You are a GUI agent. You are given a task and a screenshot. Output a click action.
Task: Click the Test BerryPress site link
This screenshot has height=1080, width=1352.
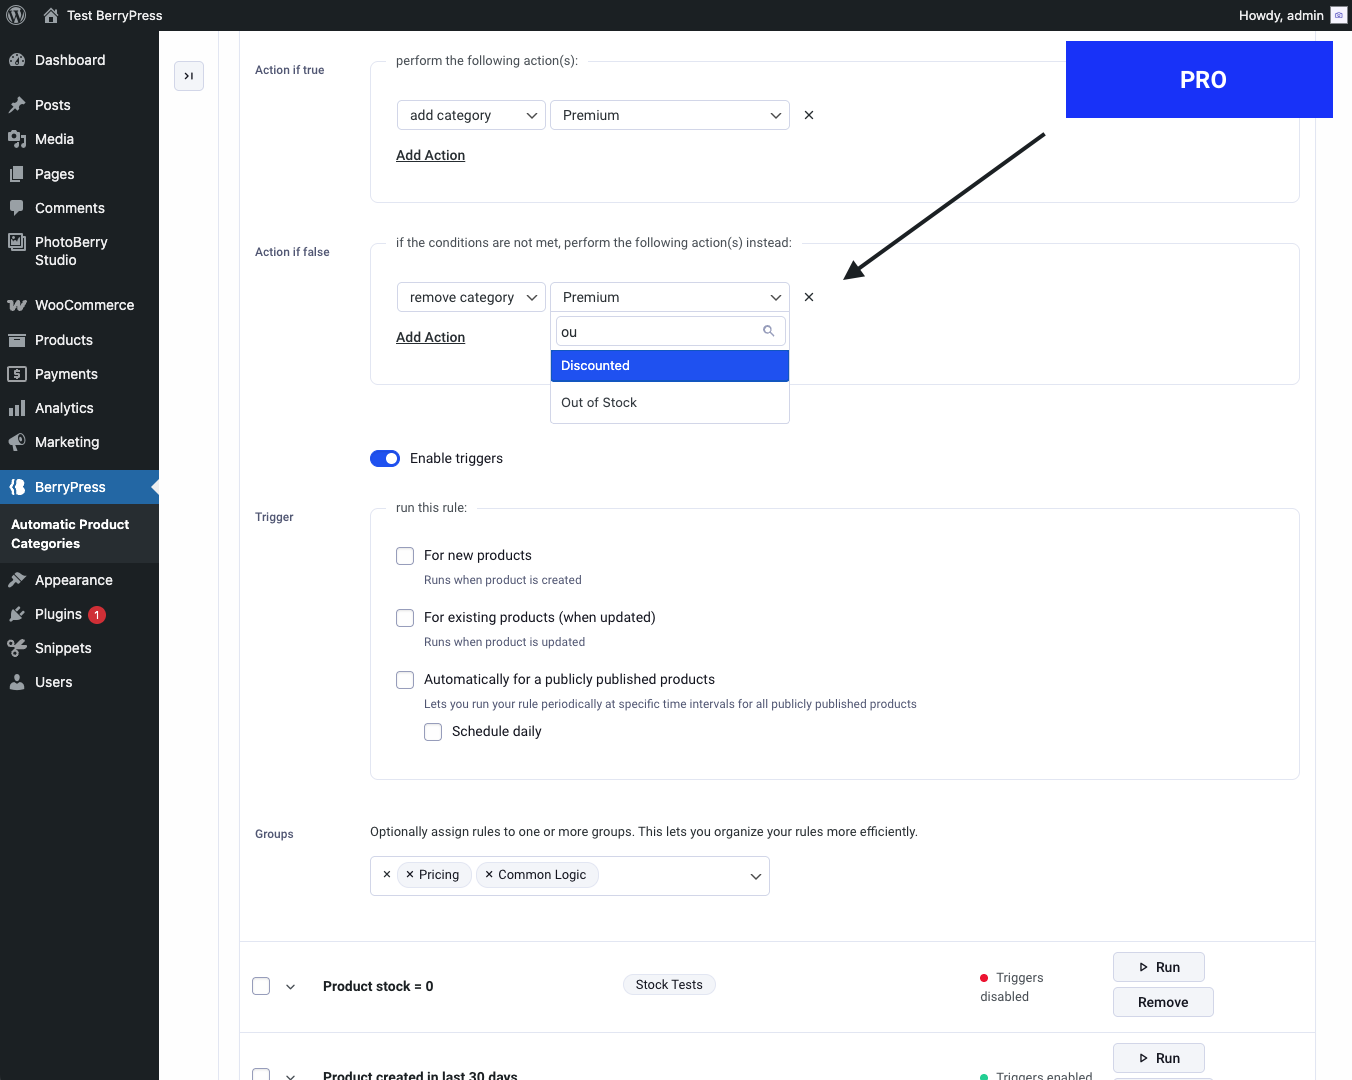pos(114,15)
